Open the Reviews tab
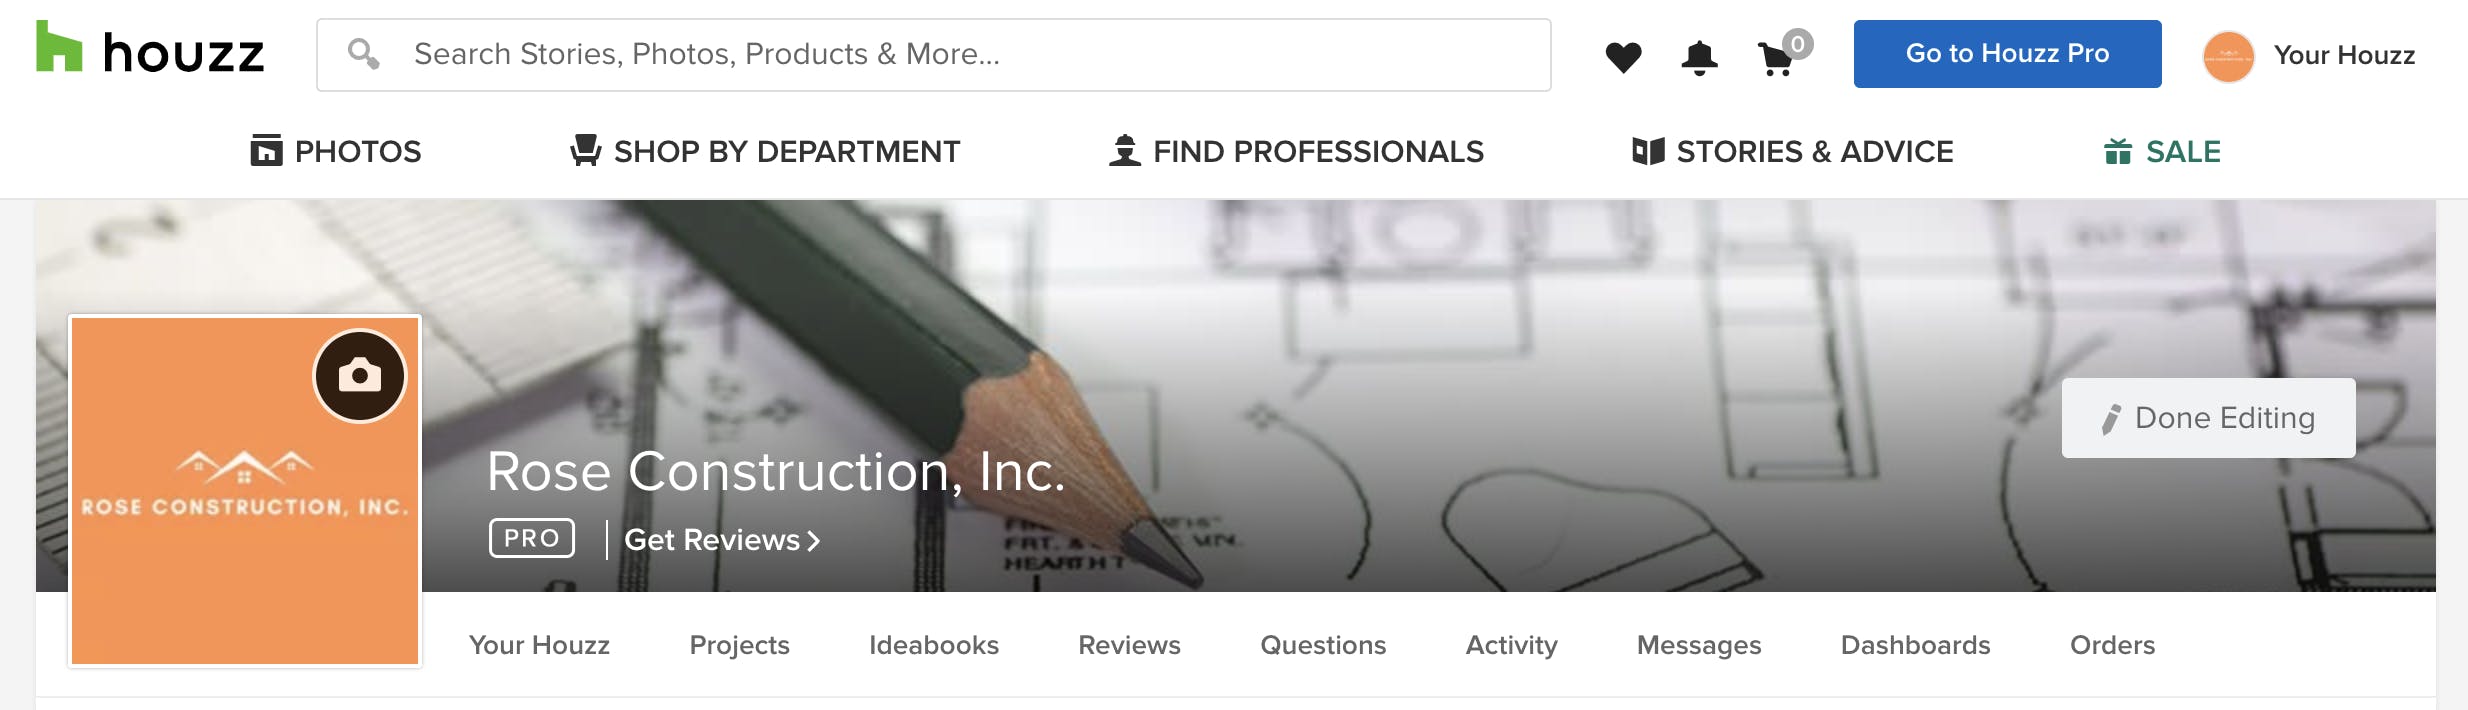Screen dimensions: 2468x710 tap(1128, 645)
